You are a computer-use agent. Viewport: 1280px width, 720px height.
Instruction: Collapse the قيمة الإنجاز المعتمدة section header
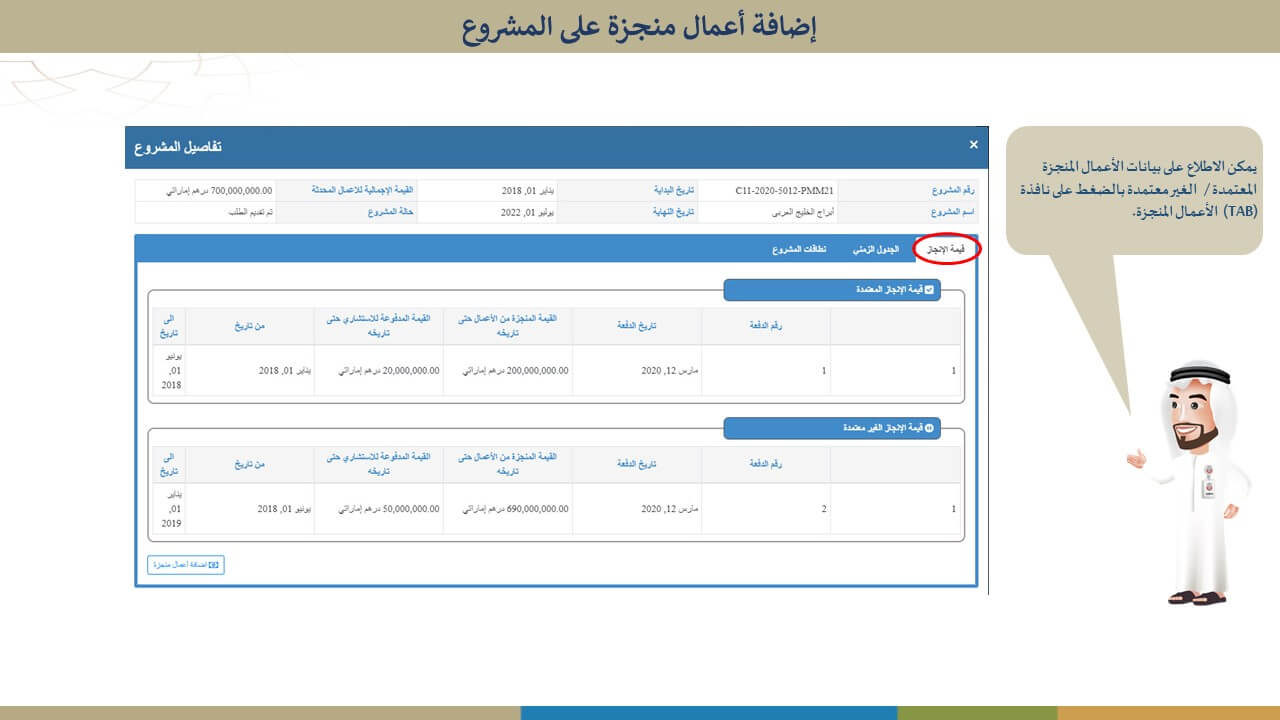pos(831,290)
